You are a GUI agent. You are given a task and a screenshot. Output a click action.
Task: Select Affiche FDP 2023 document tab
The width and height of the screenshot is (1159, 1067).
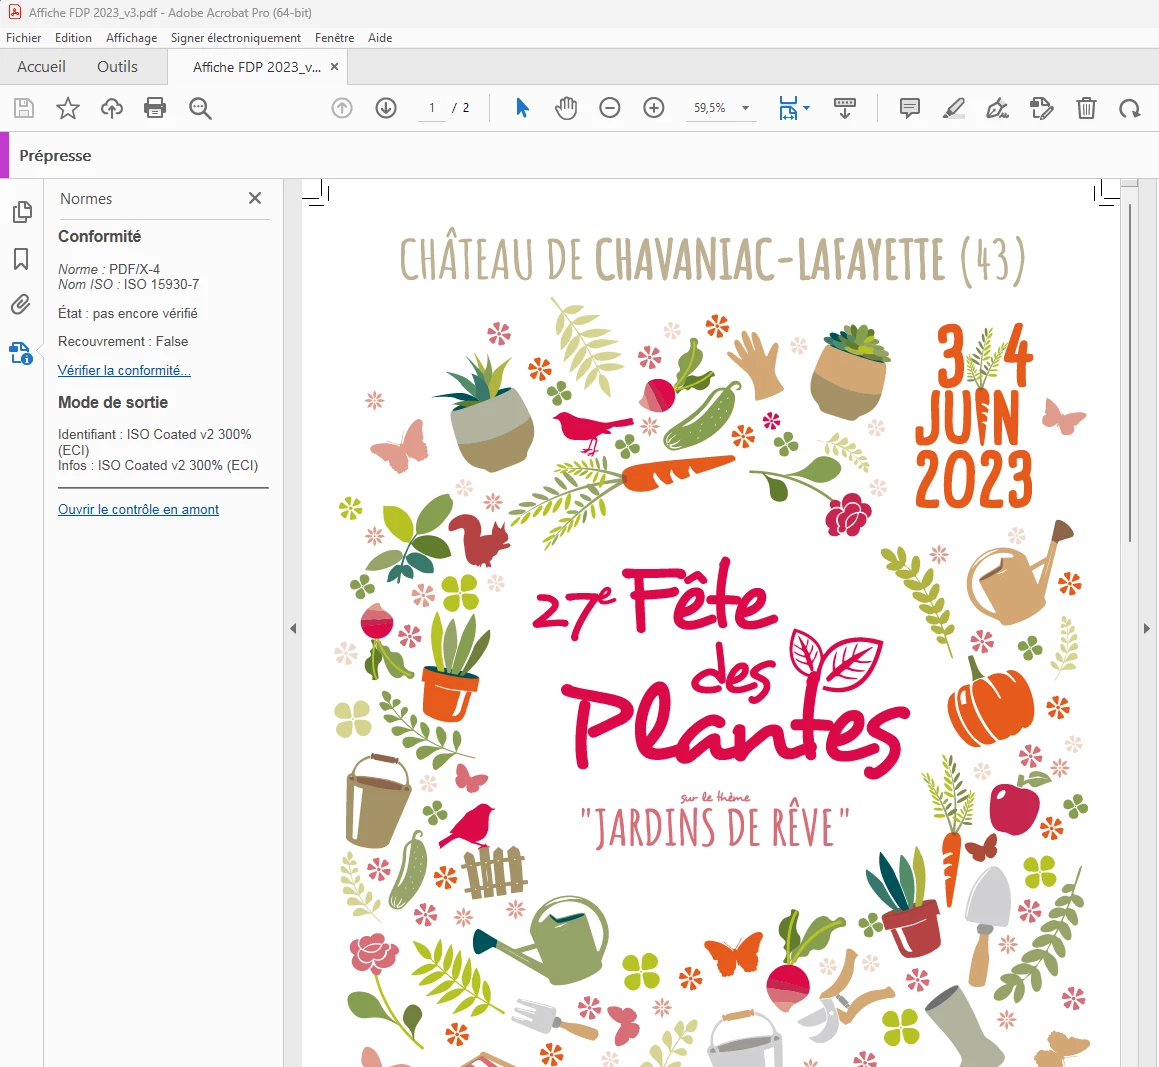(x=256, y=67)
